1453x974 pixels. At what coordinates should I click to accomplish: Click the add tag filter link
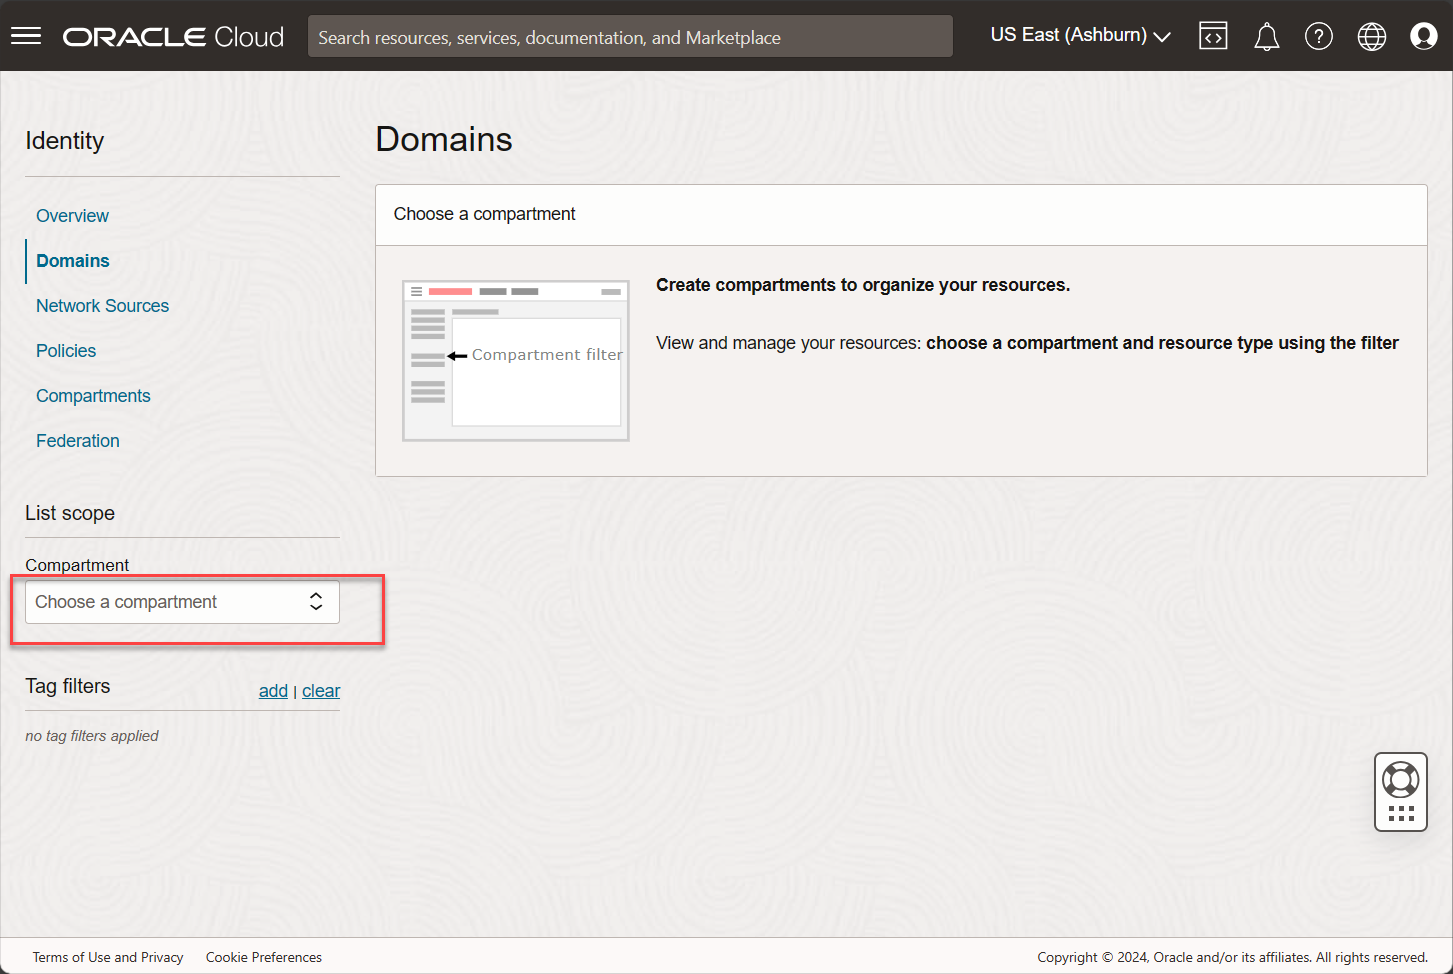click(x=273, y=691)
